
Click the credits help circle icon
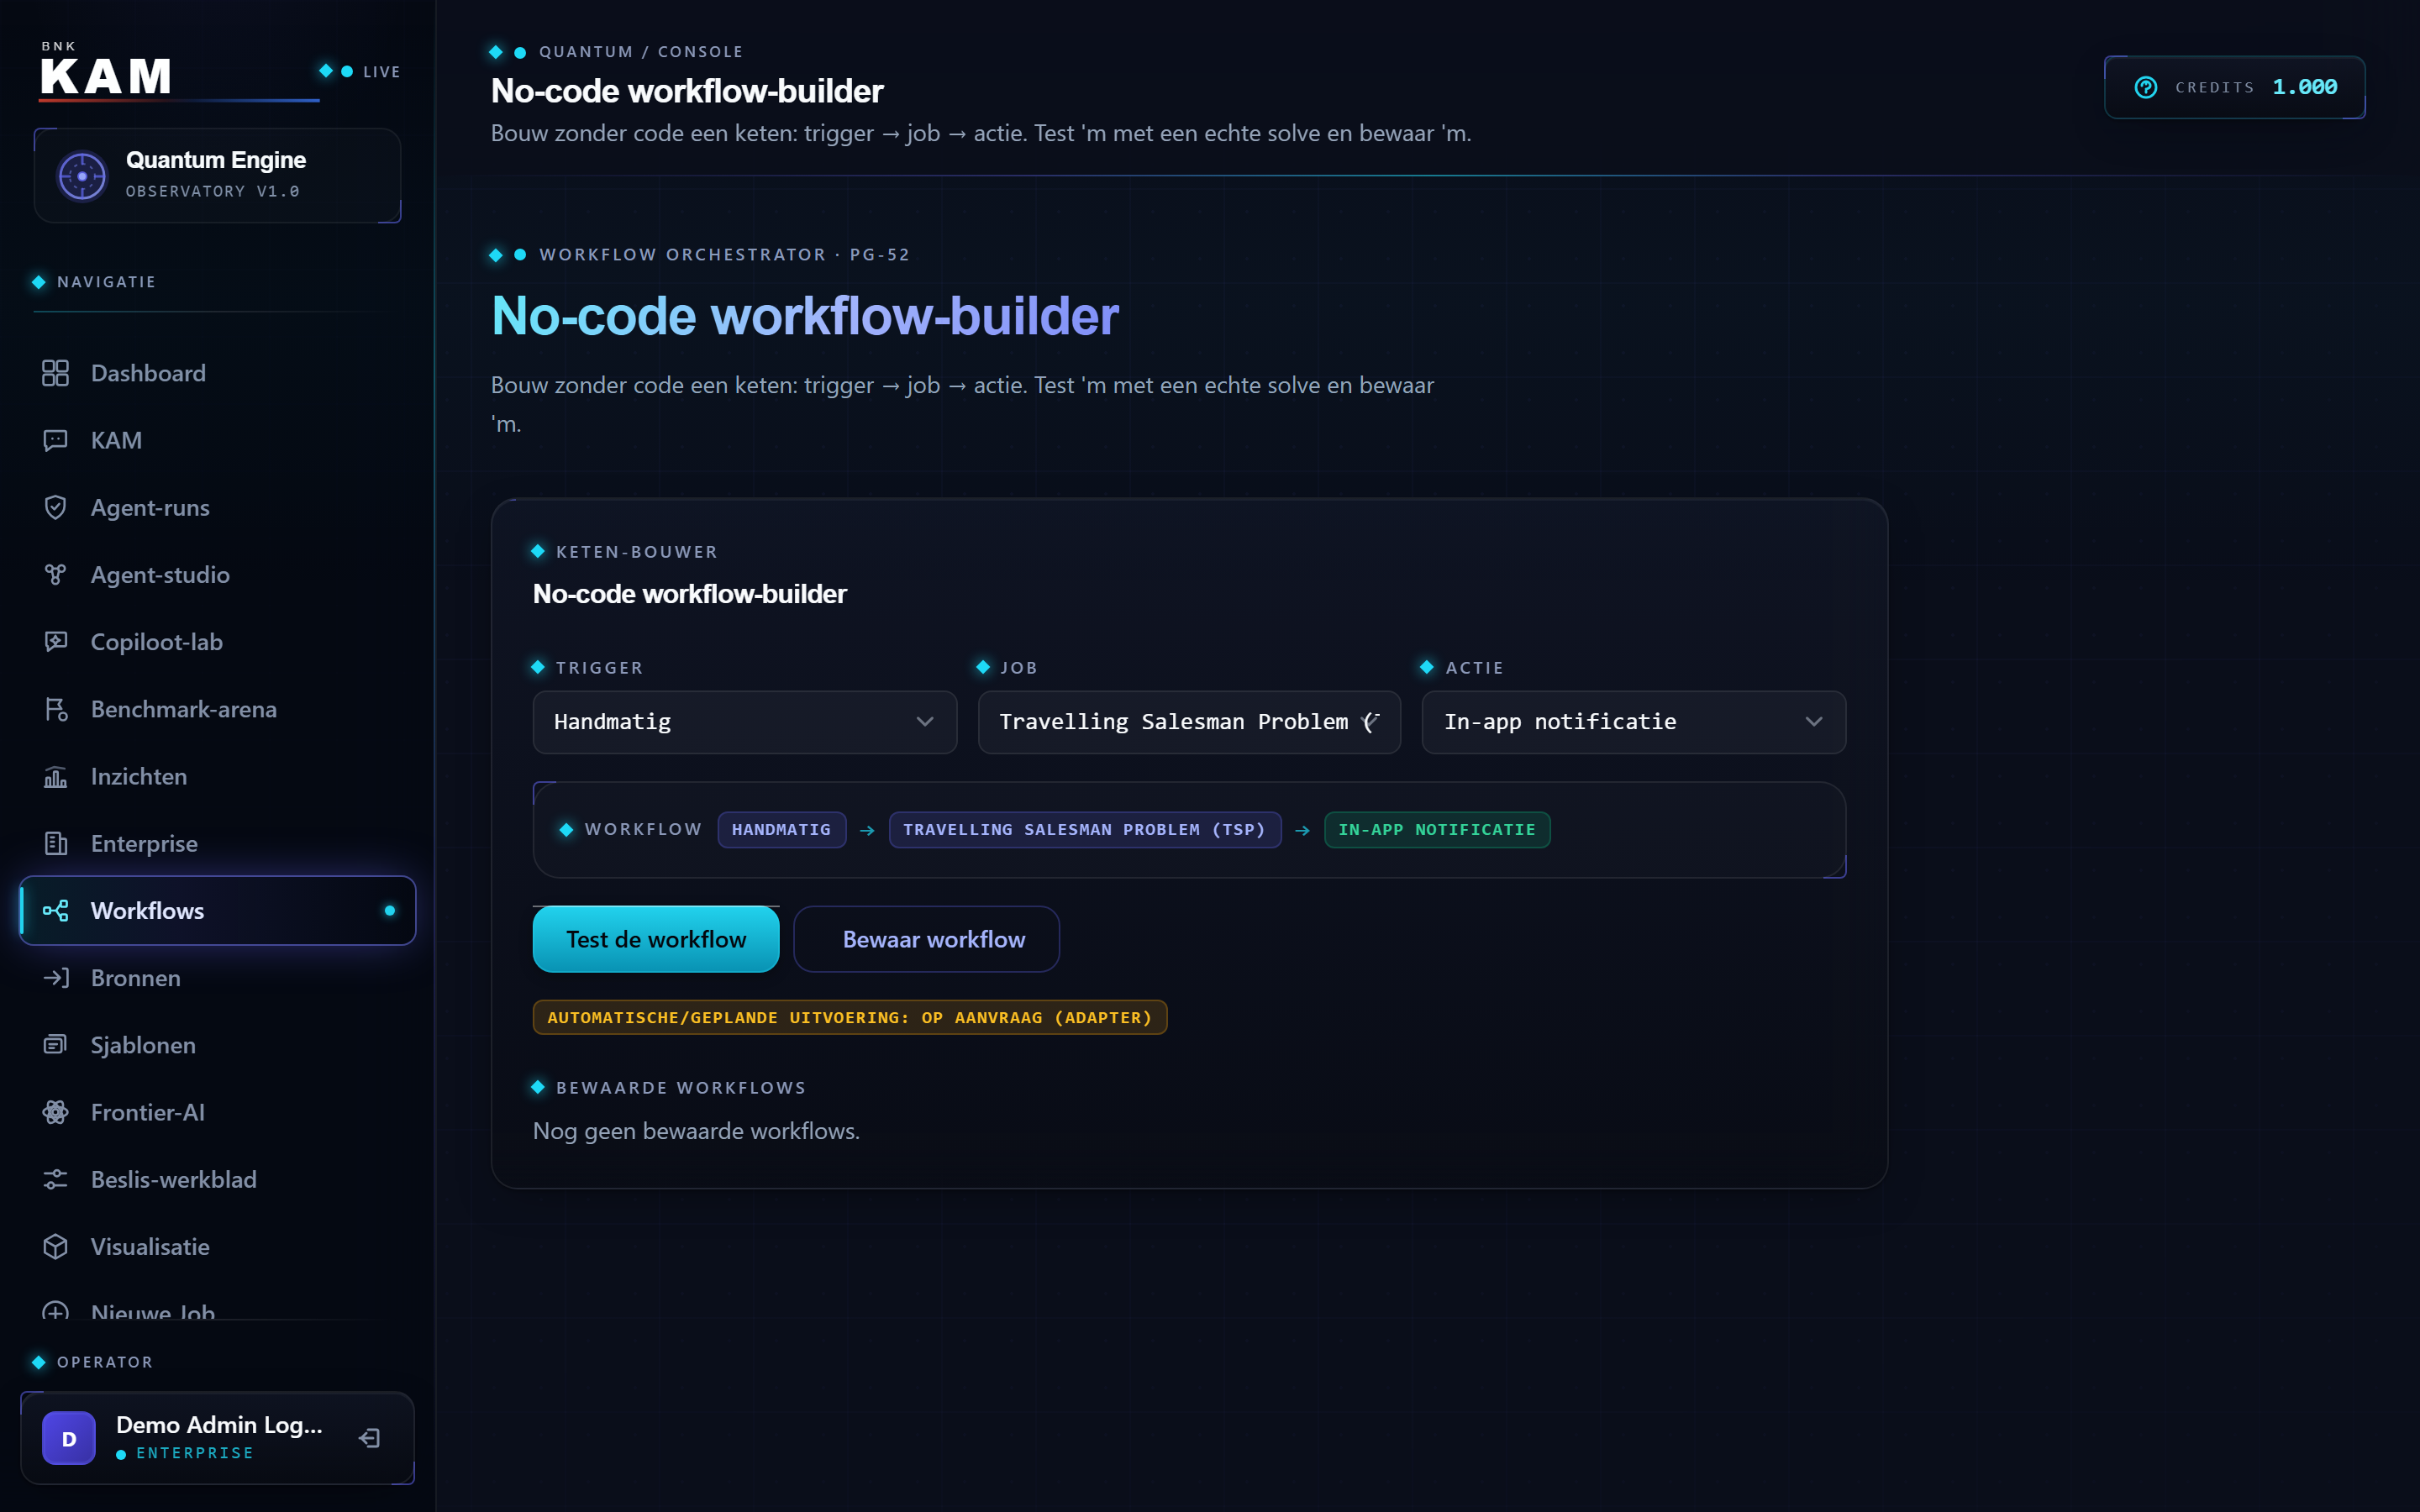coord(2146,87)
